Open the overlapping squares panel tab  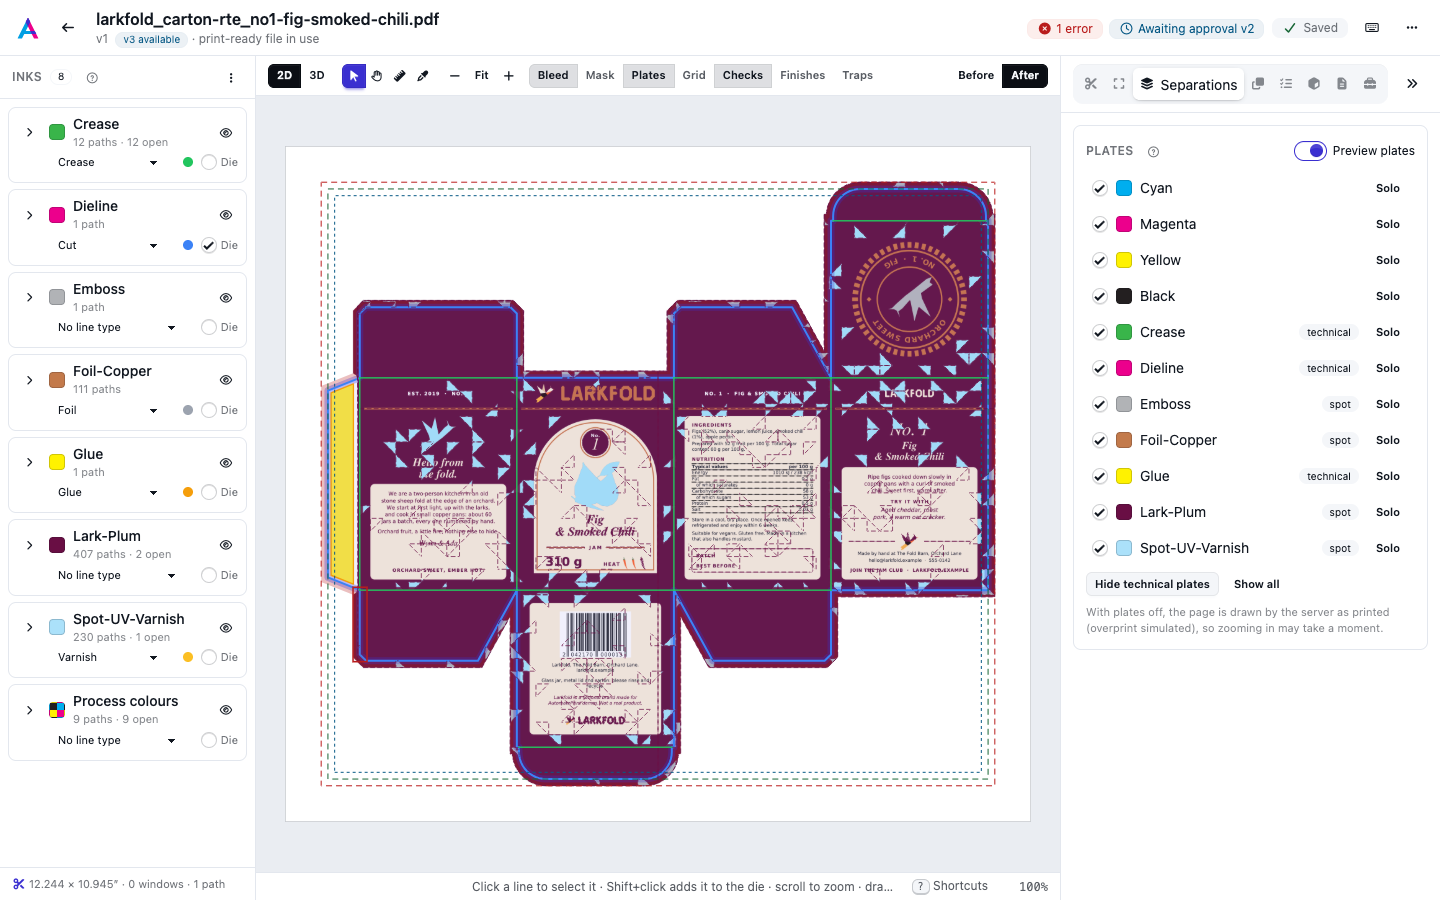point(1258,84)
